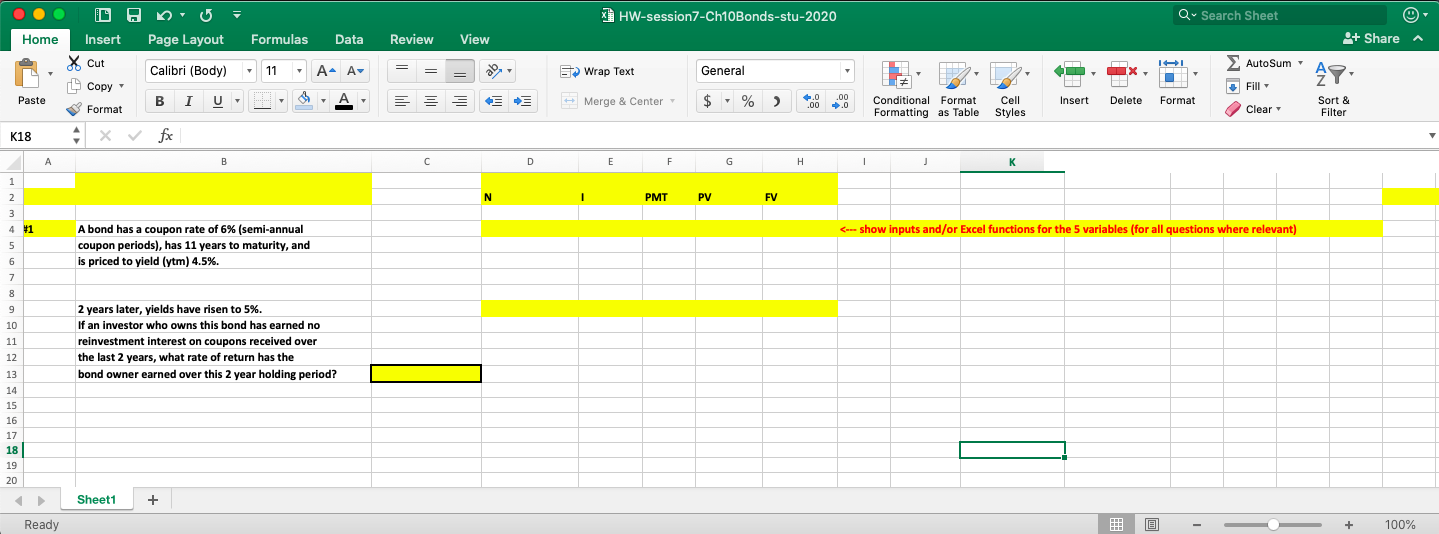This screenshot has width=1439, height=534.
Task: Apply font color red A
Action: pos(343,101)
